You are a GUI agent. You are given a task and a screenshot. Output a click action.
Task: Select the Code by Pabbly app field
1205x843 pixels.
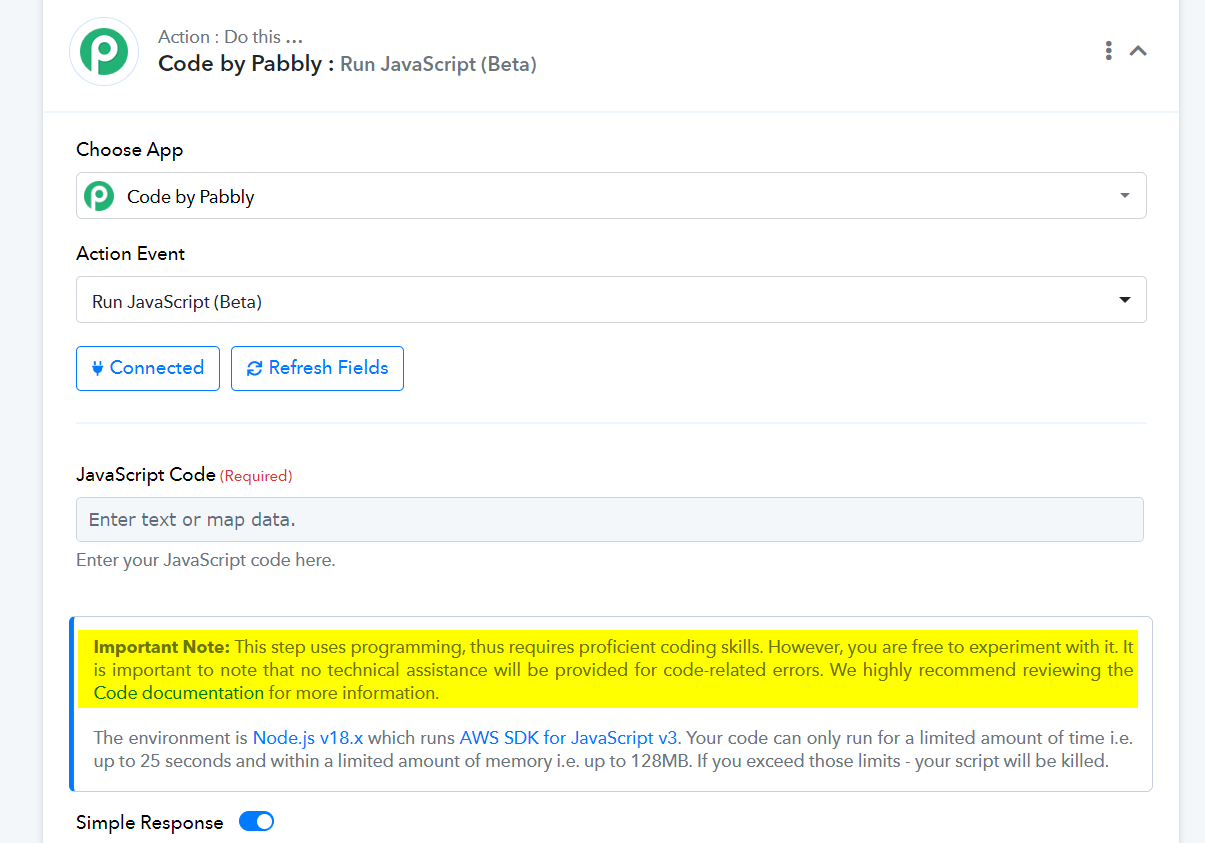coord(611,196)
